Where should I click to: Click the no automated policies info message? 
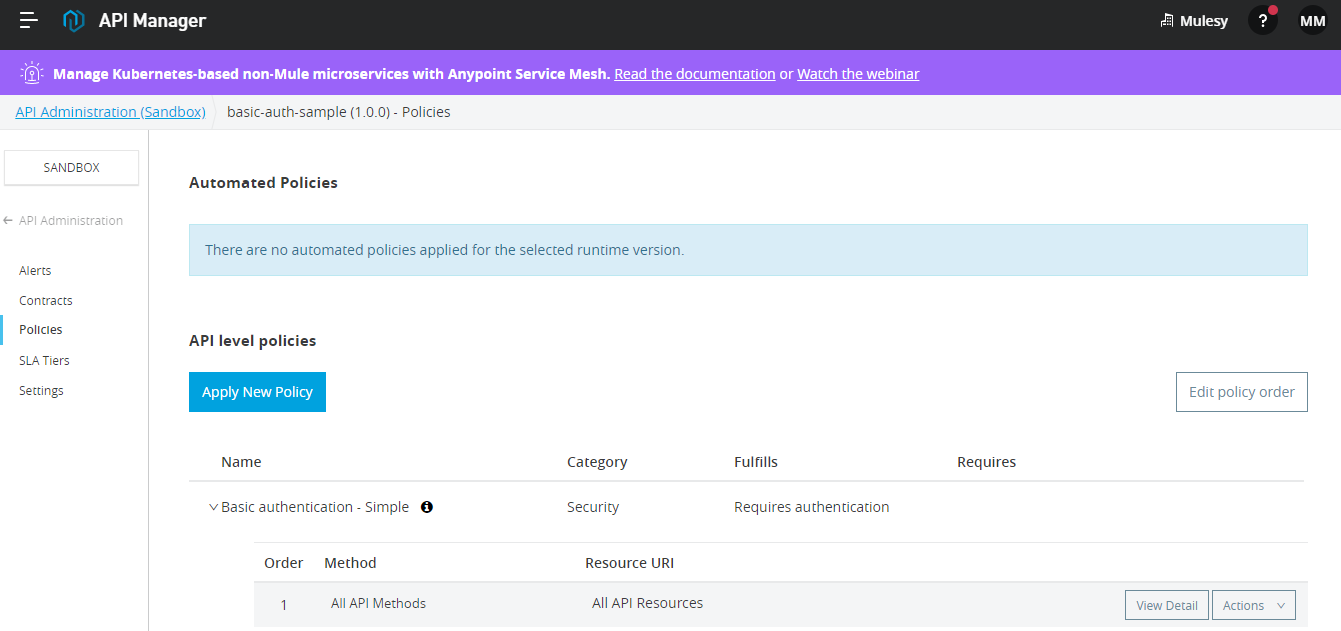[748, 250]
